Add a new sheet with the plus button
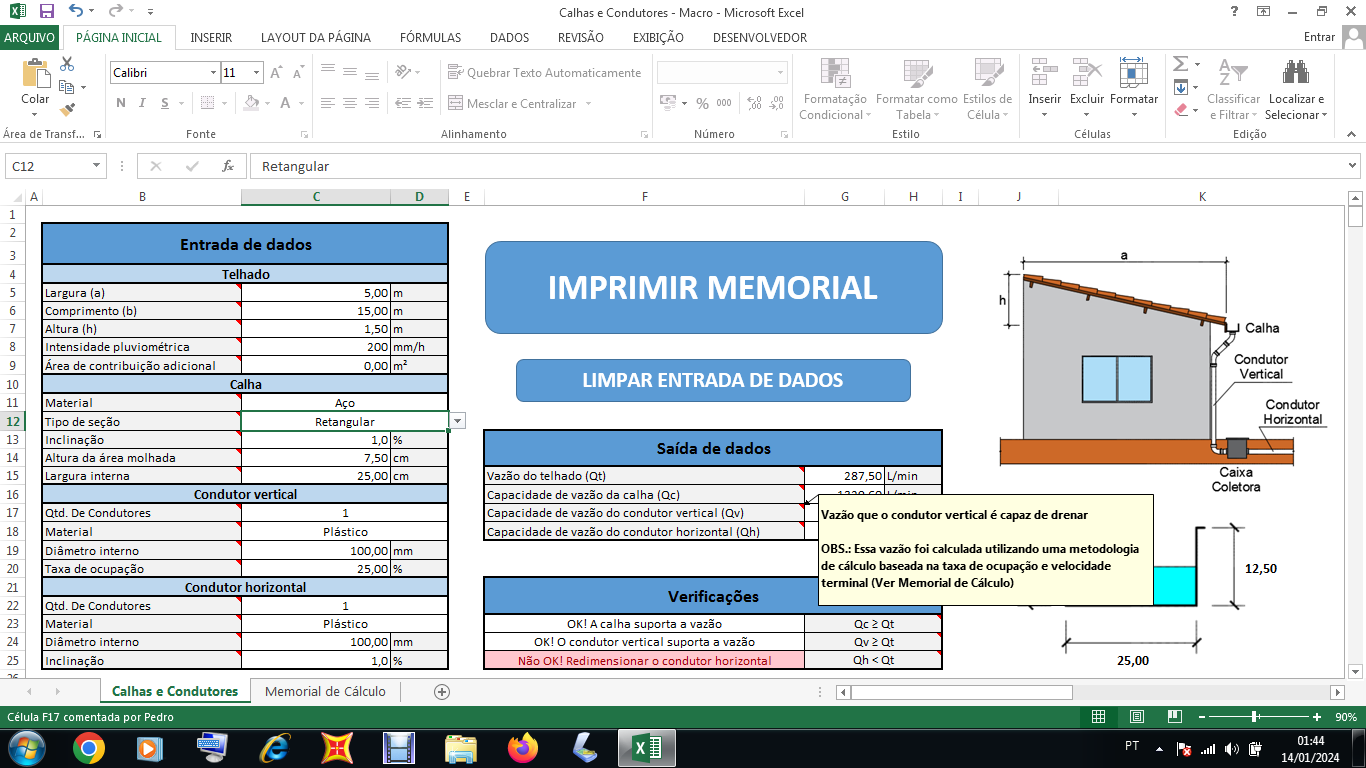The width and height of the screenshot is (1366, 768). (x=442, y=691)
